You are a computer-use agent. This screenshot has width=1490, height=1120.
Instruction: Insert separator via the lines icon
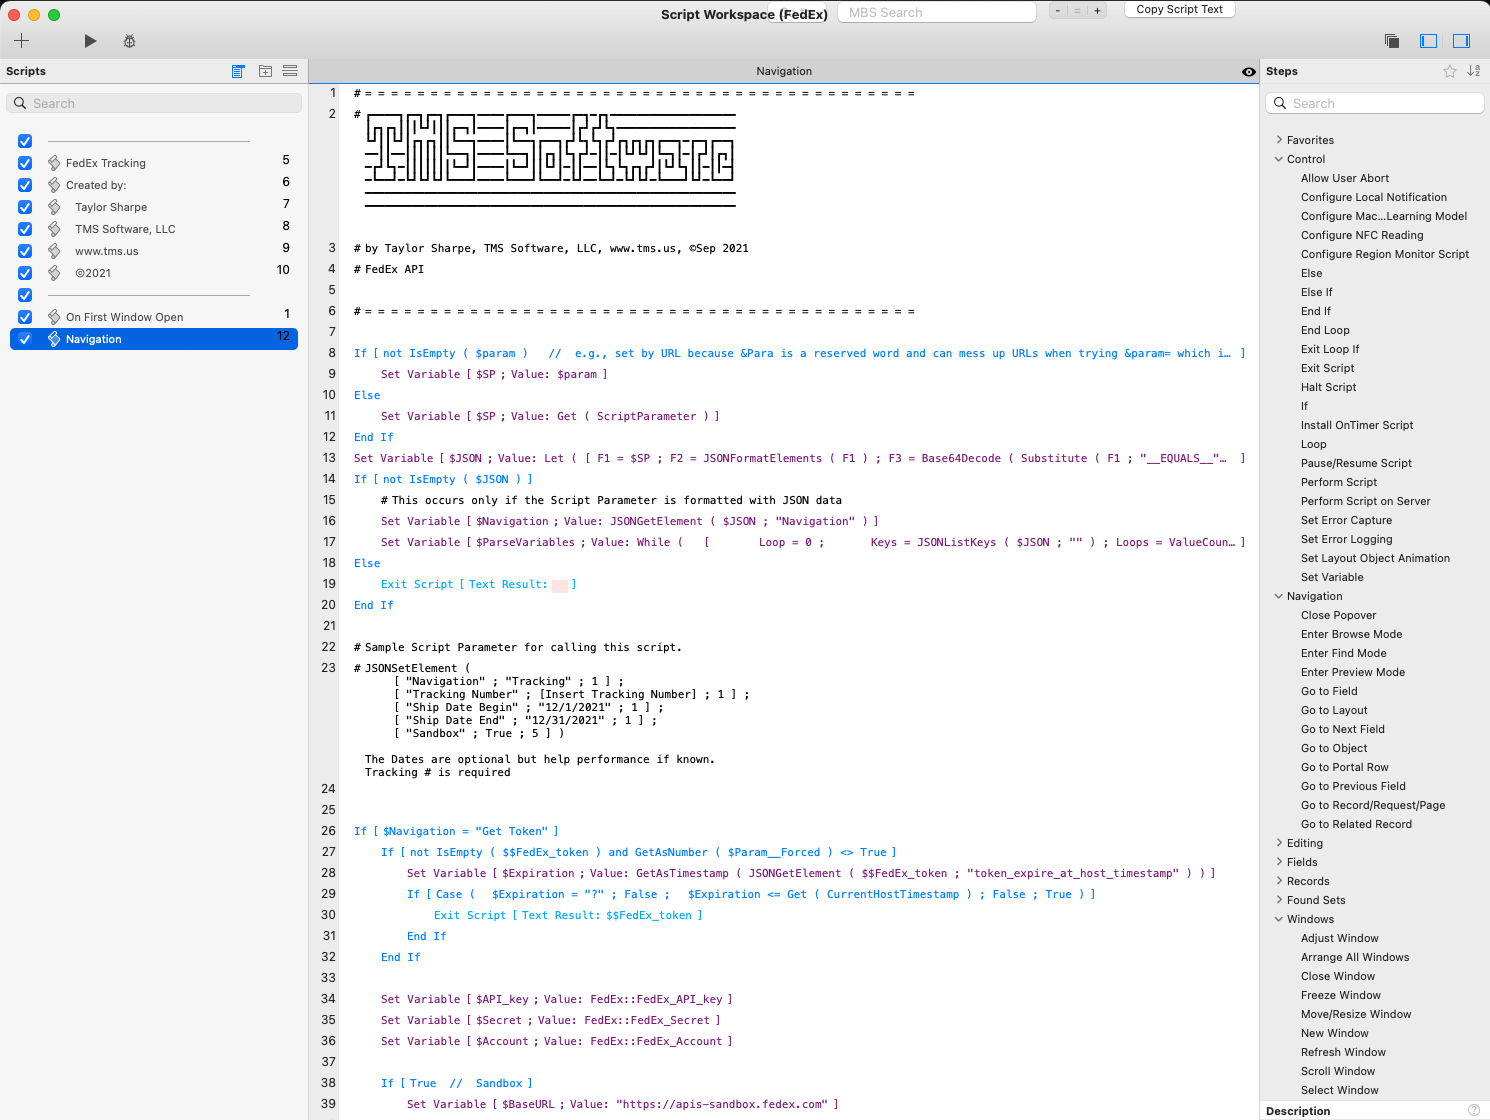[x=290, y=71]
